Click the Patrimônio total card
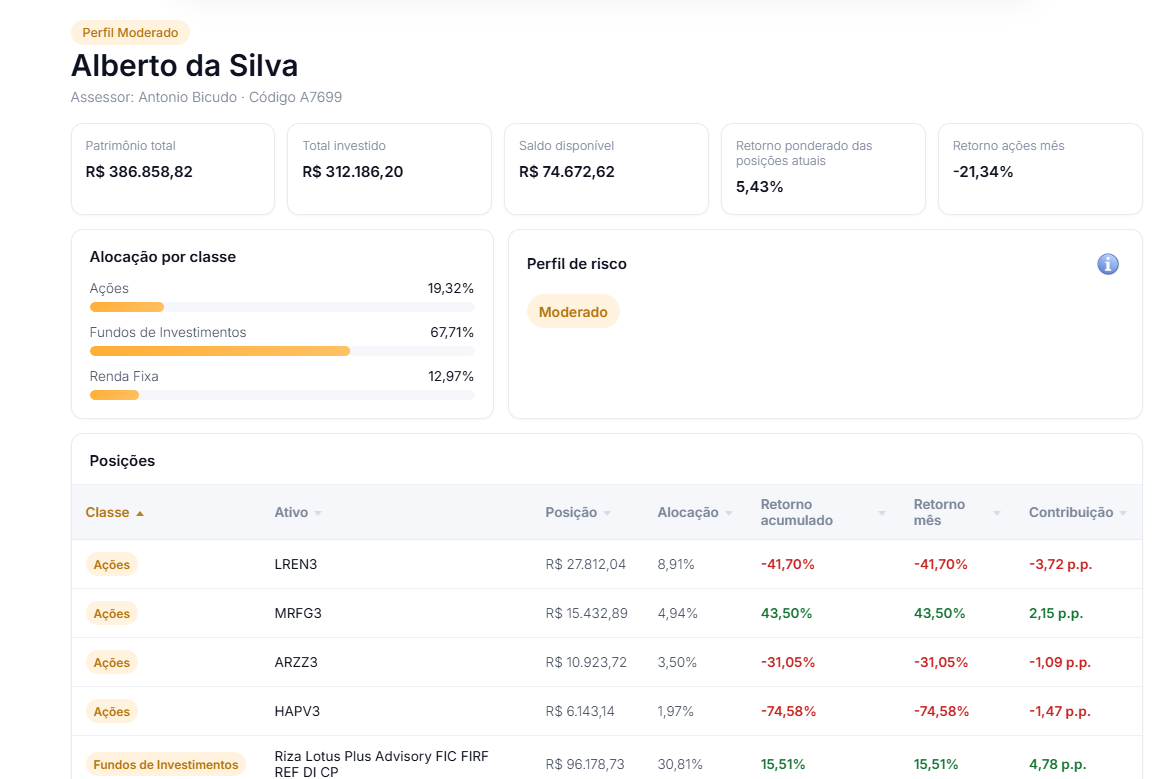This screenshot has width=1162, height=779. (173, 169)
